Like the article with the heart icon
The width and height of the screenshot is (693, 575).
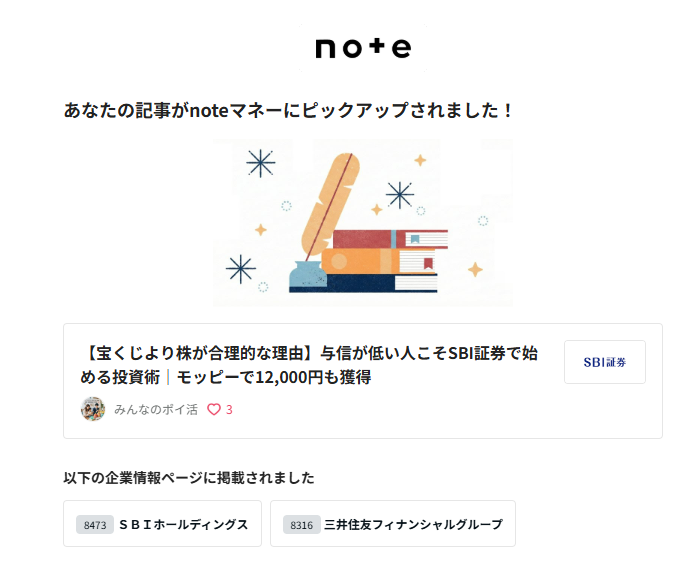pos(213,409)
